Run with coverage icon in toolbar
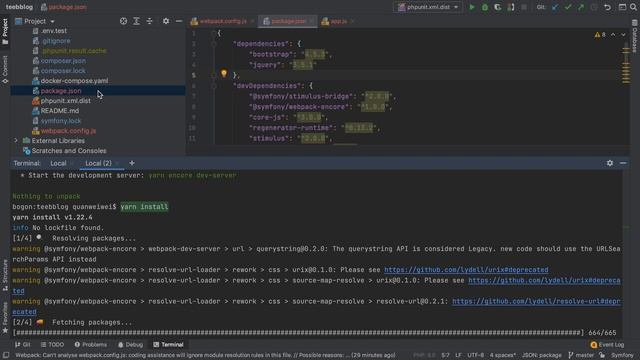The width and height of the screenshot is (640, 360). click(498, 7)
